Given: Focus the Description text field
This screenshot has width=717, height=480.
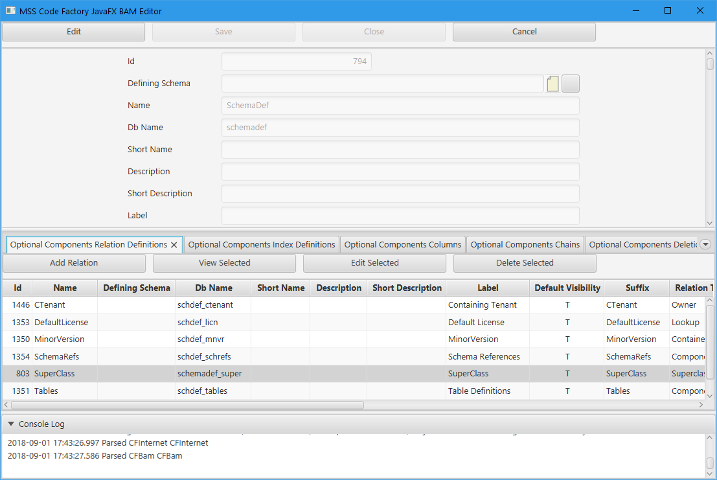Looking at the screenshot, I should 400,172.
